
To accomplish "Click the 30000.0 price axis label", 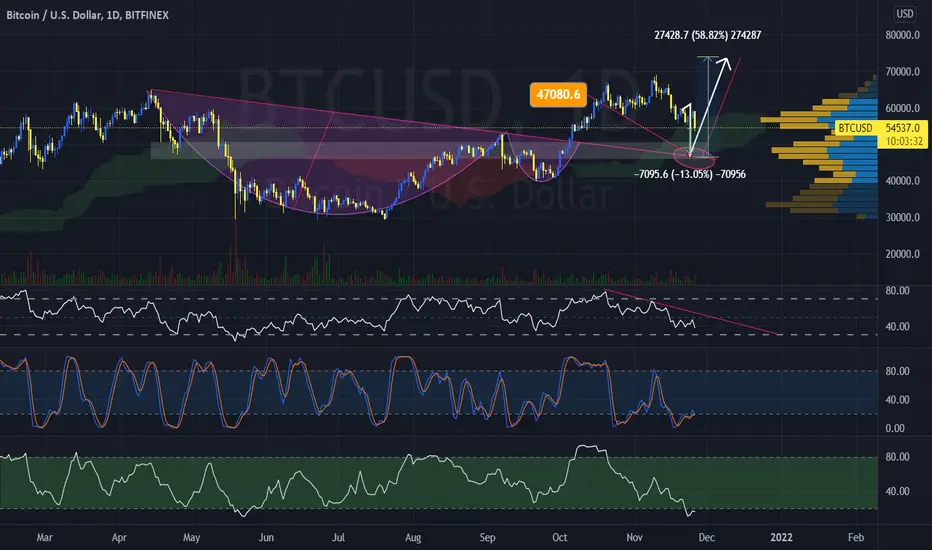I will pos(902,218).
